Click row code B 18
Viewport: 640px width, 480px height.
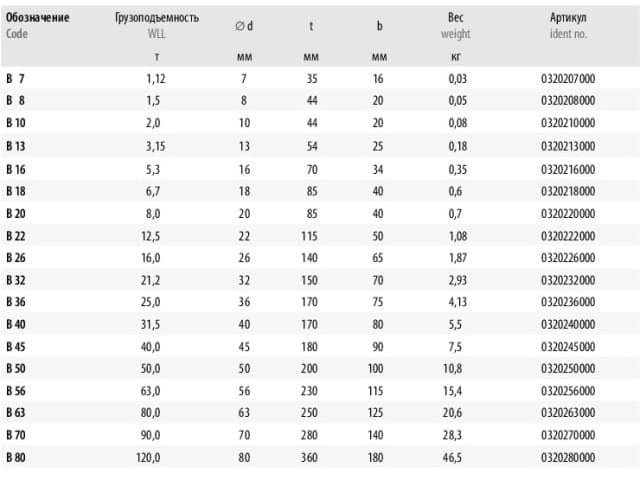click(16, 191)
